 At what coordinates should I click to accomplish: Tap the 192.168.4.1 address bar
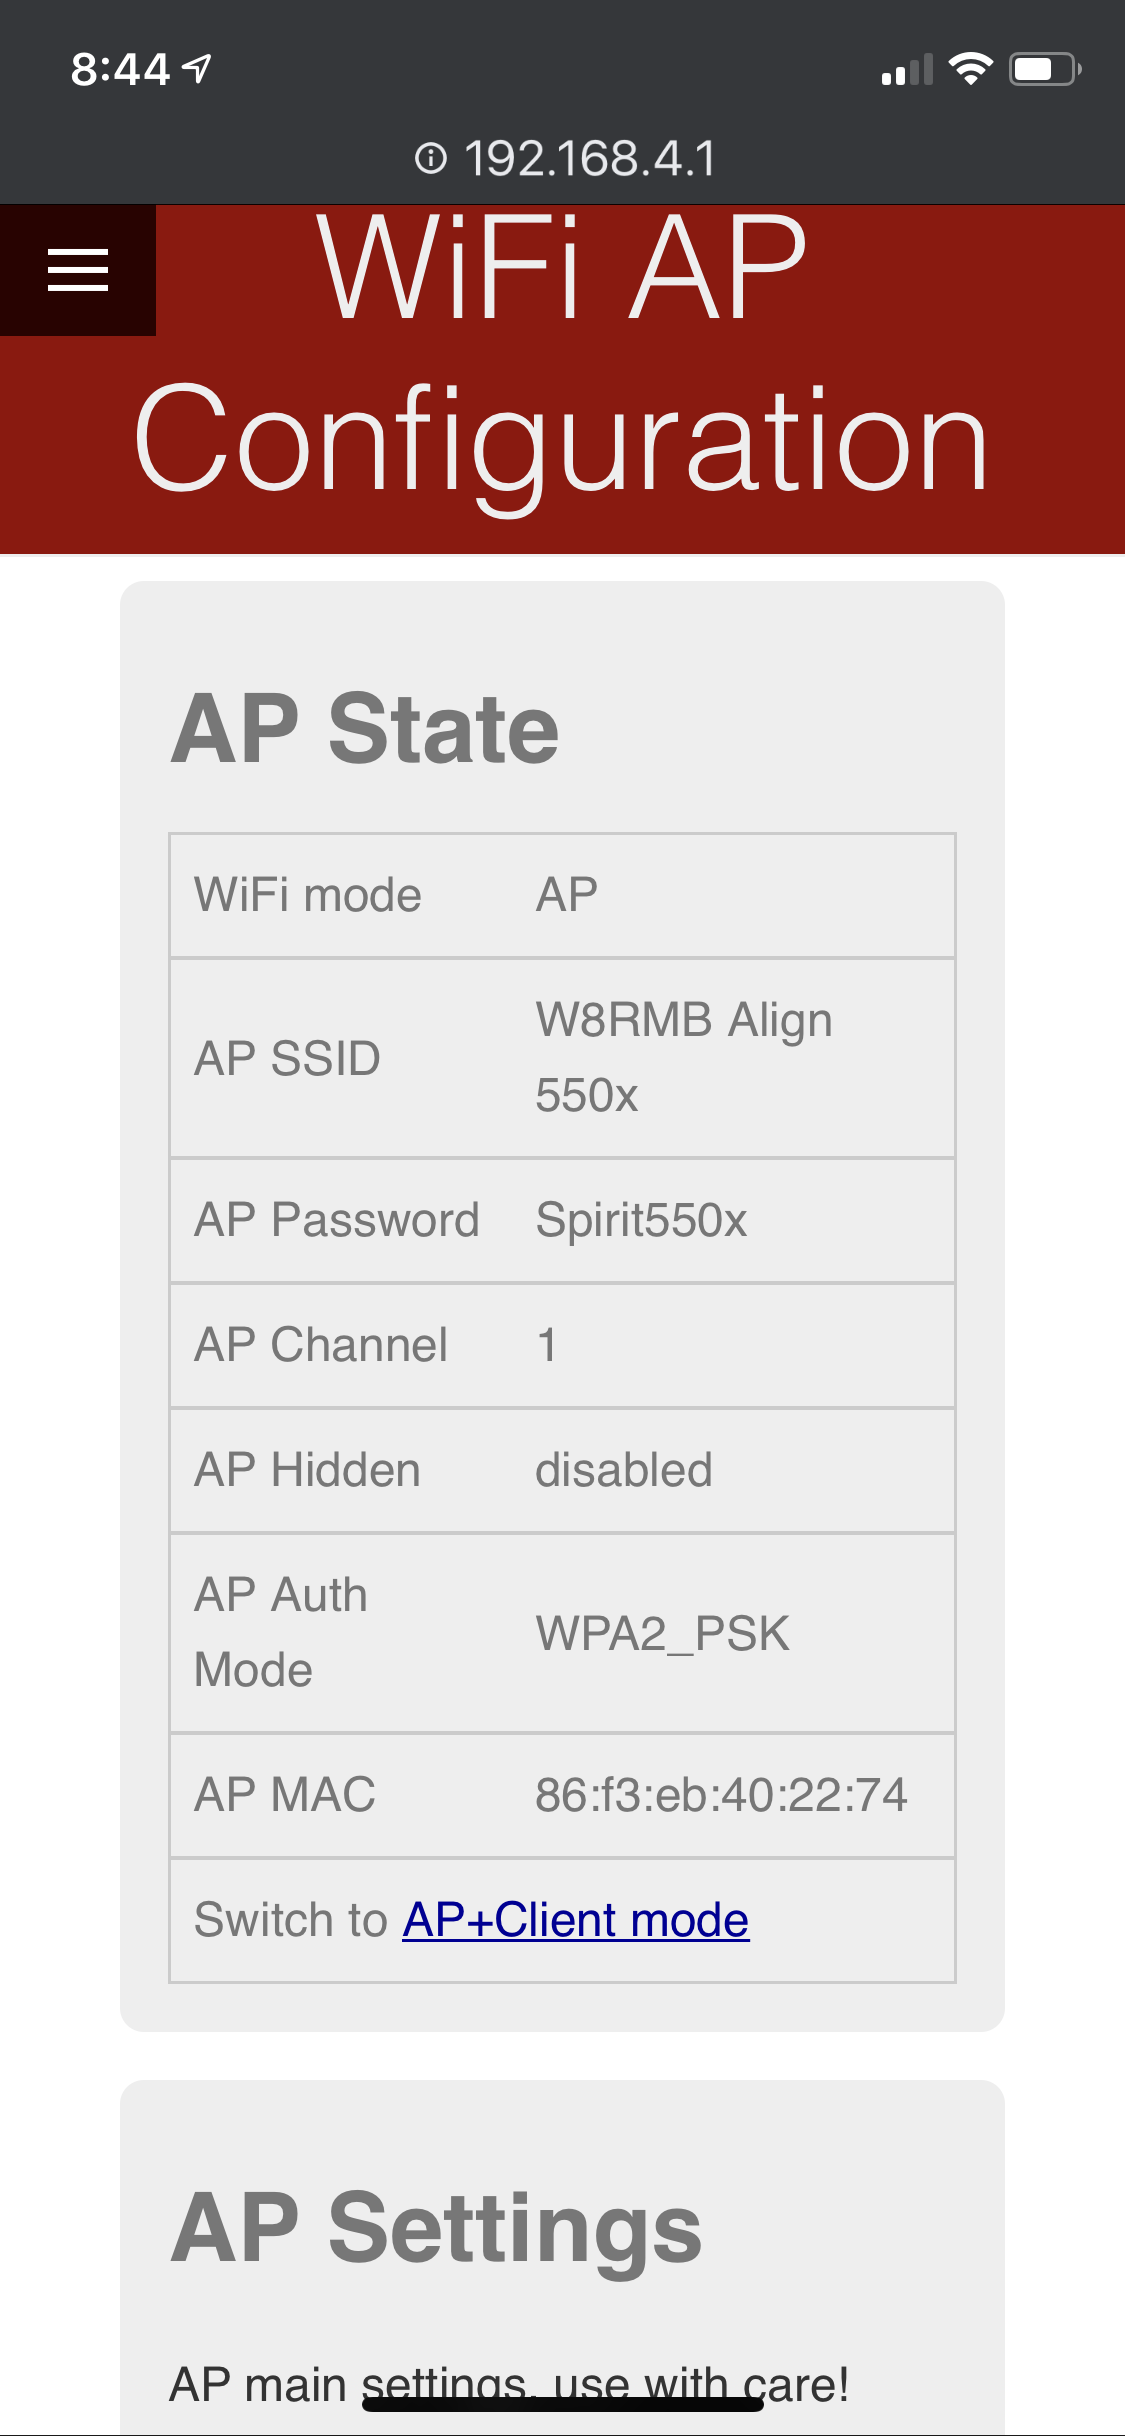coord(589,158)
